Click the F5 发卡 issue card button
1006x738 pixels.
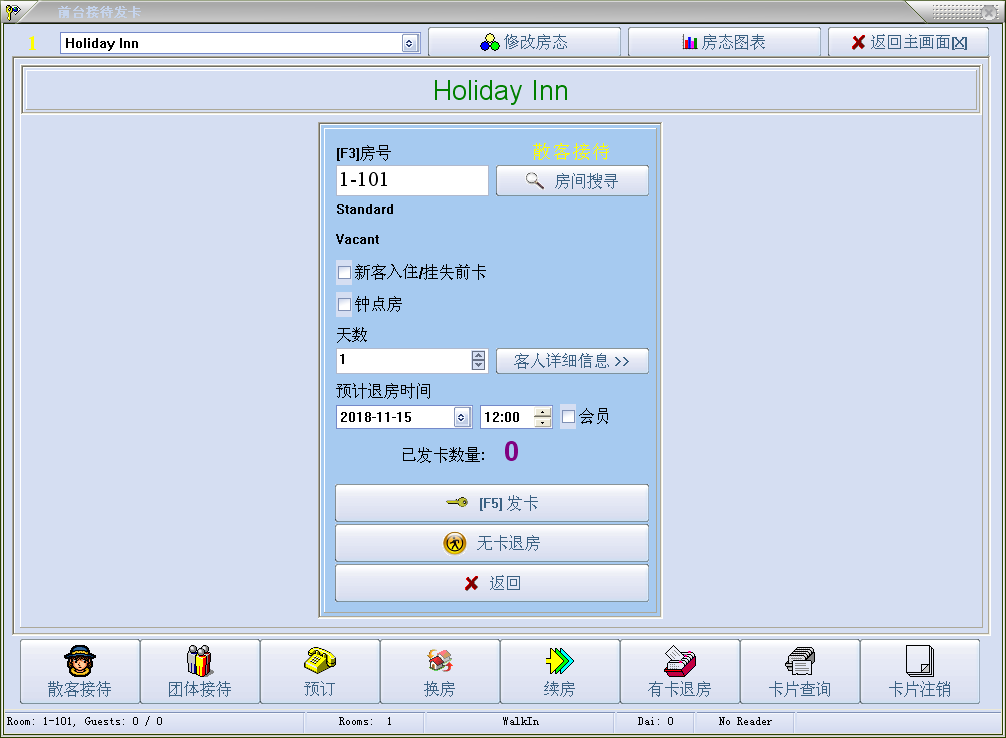[491, 503]
